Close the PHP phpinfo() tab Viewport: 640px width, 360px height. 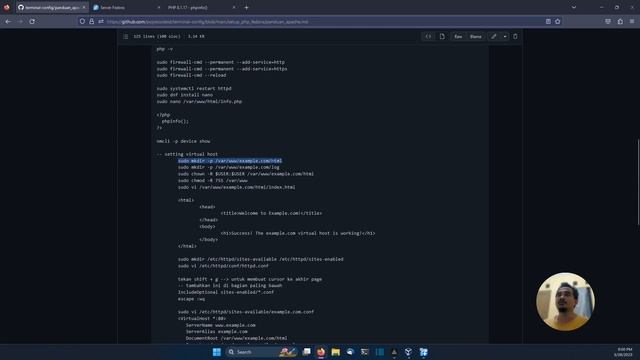pyautogui.click(x=234, y=7)
